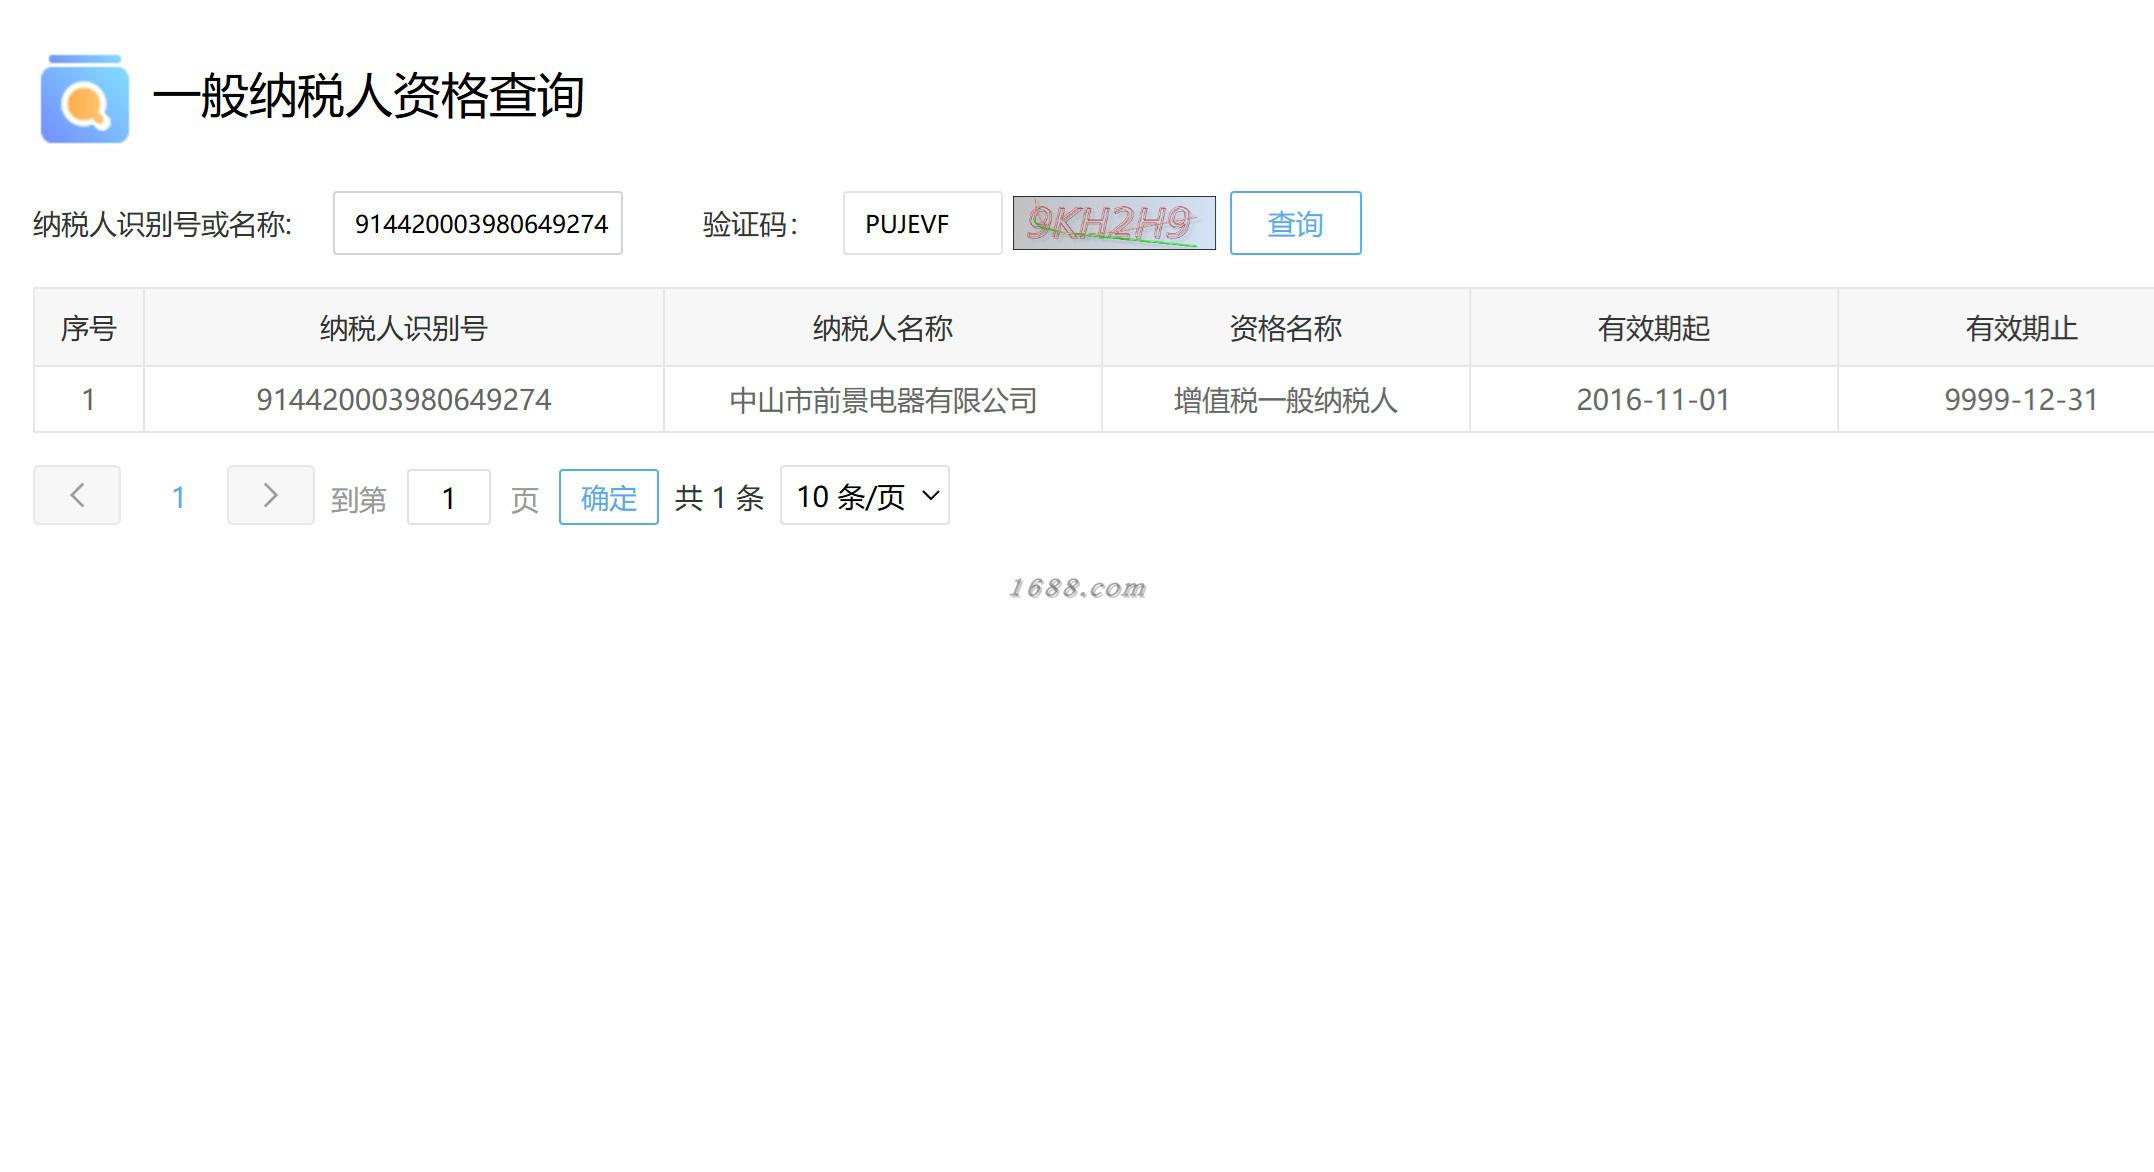
Task: Click the 资格名称 column header
Action: pyautogui.click(x=1286, y=328)
